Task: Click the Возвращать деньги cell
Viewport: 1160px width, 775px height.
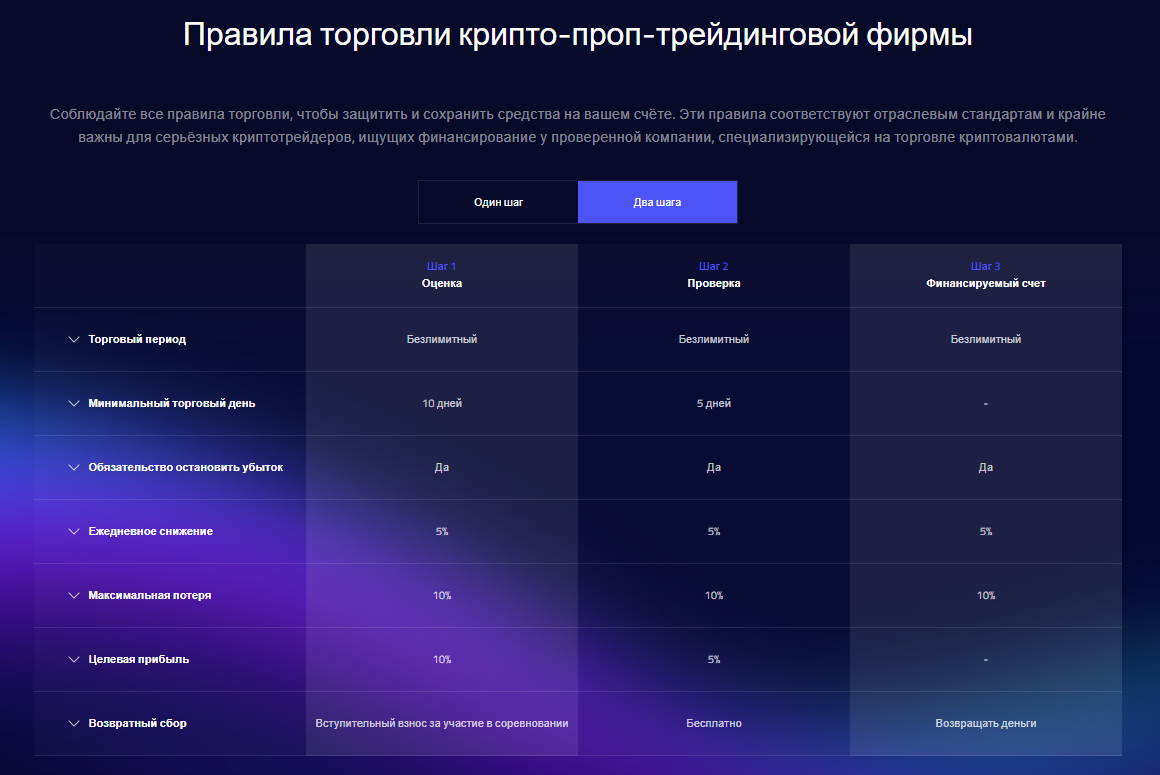Action: coord(985,723)
